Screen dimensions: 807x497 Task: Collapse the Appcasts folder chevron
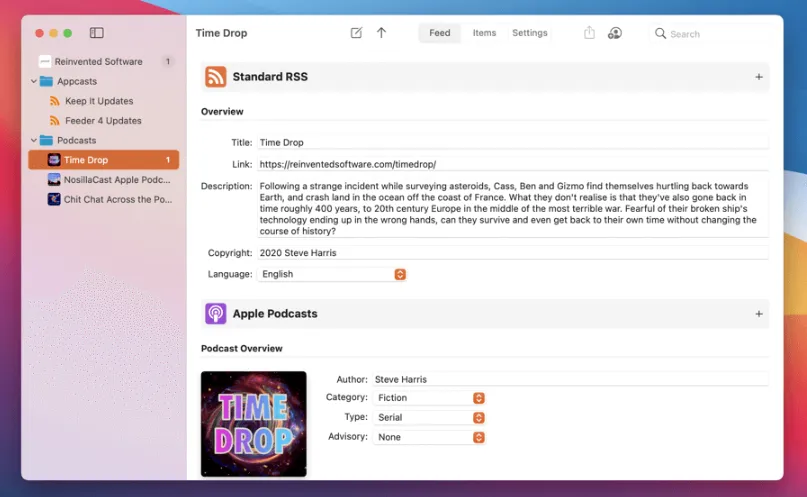(x=33, y=81)
